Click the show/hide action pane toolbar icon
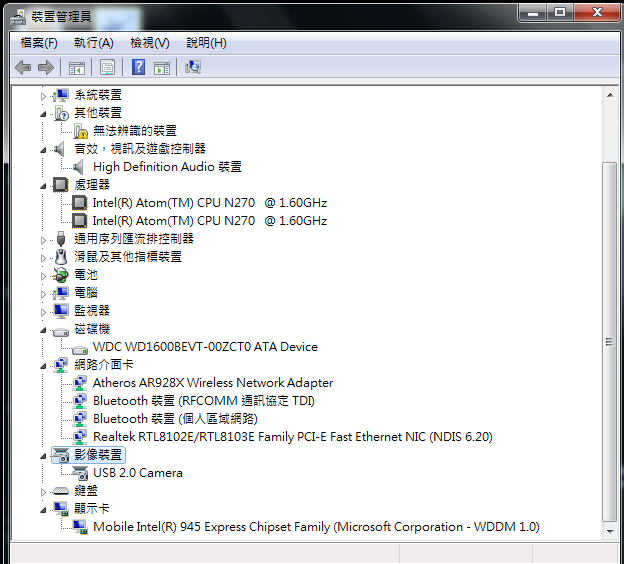Viewport: 624px width, 564px height. (x=162, y=68)
